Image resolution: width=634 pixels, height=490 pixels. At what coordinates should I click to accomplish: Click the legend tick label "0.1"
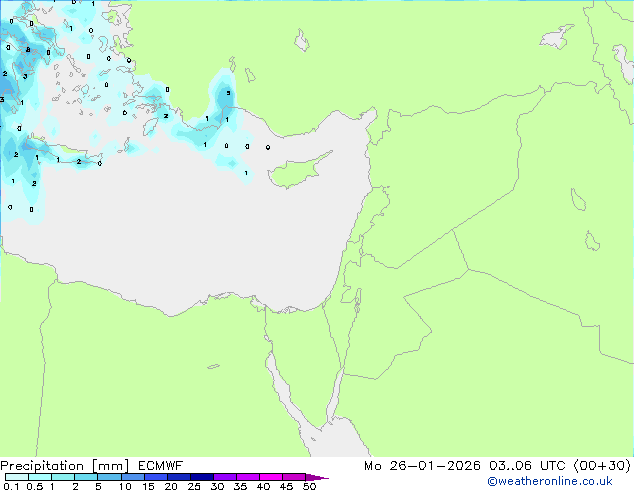tap(11, 486)
